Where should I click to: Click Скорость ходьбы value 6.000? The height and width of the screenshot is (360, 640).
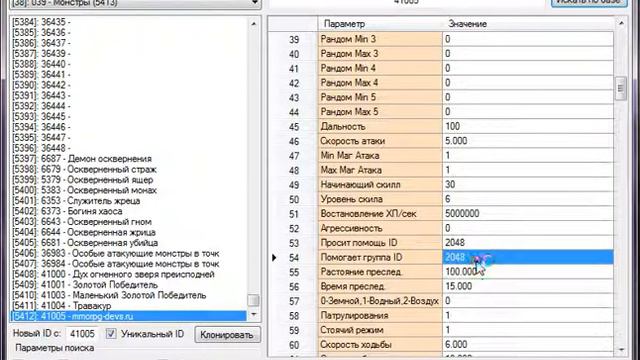pos(528,344)
